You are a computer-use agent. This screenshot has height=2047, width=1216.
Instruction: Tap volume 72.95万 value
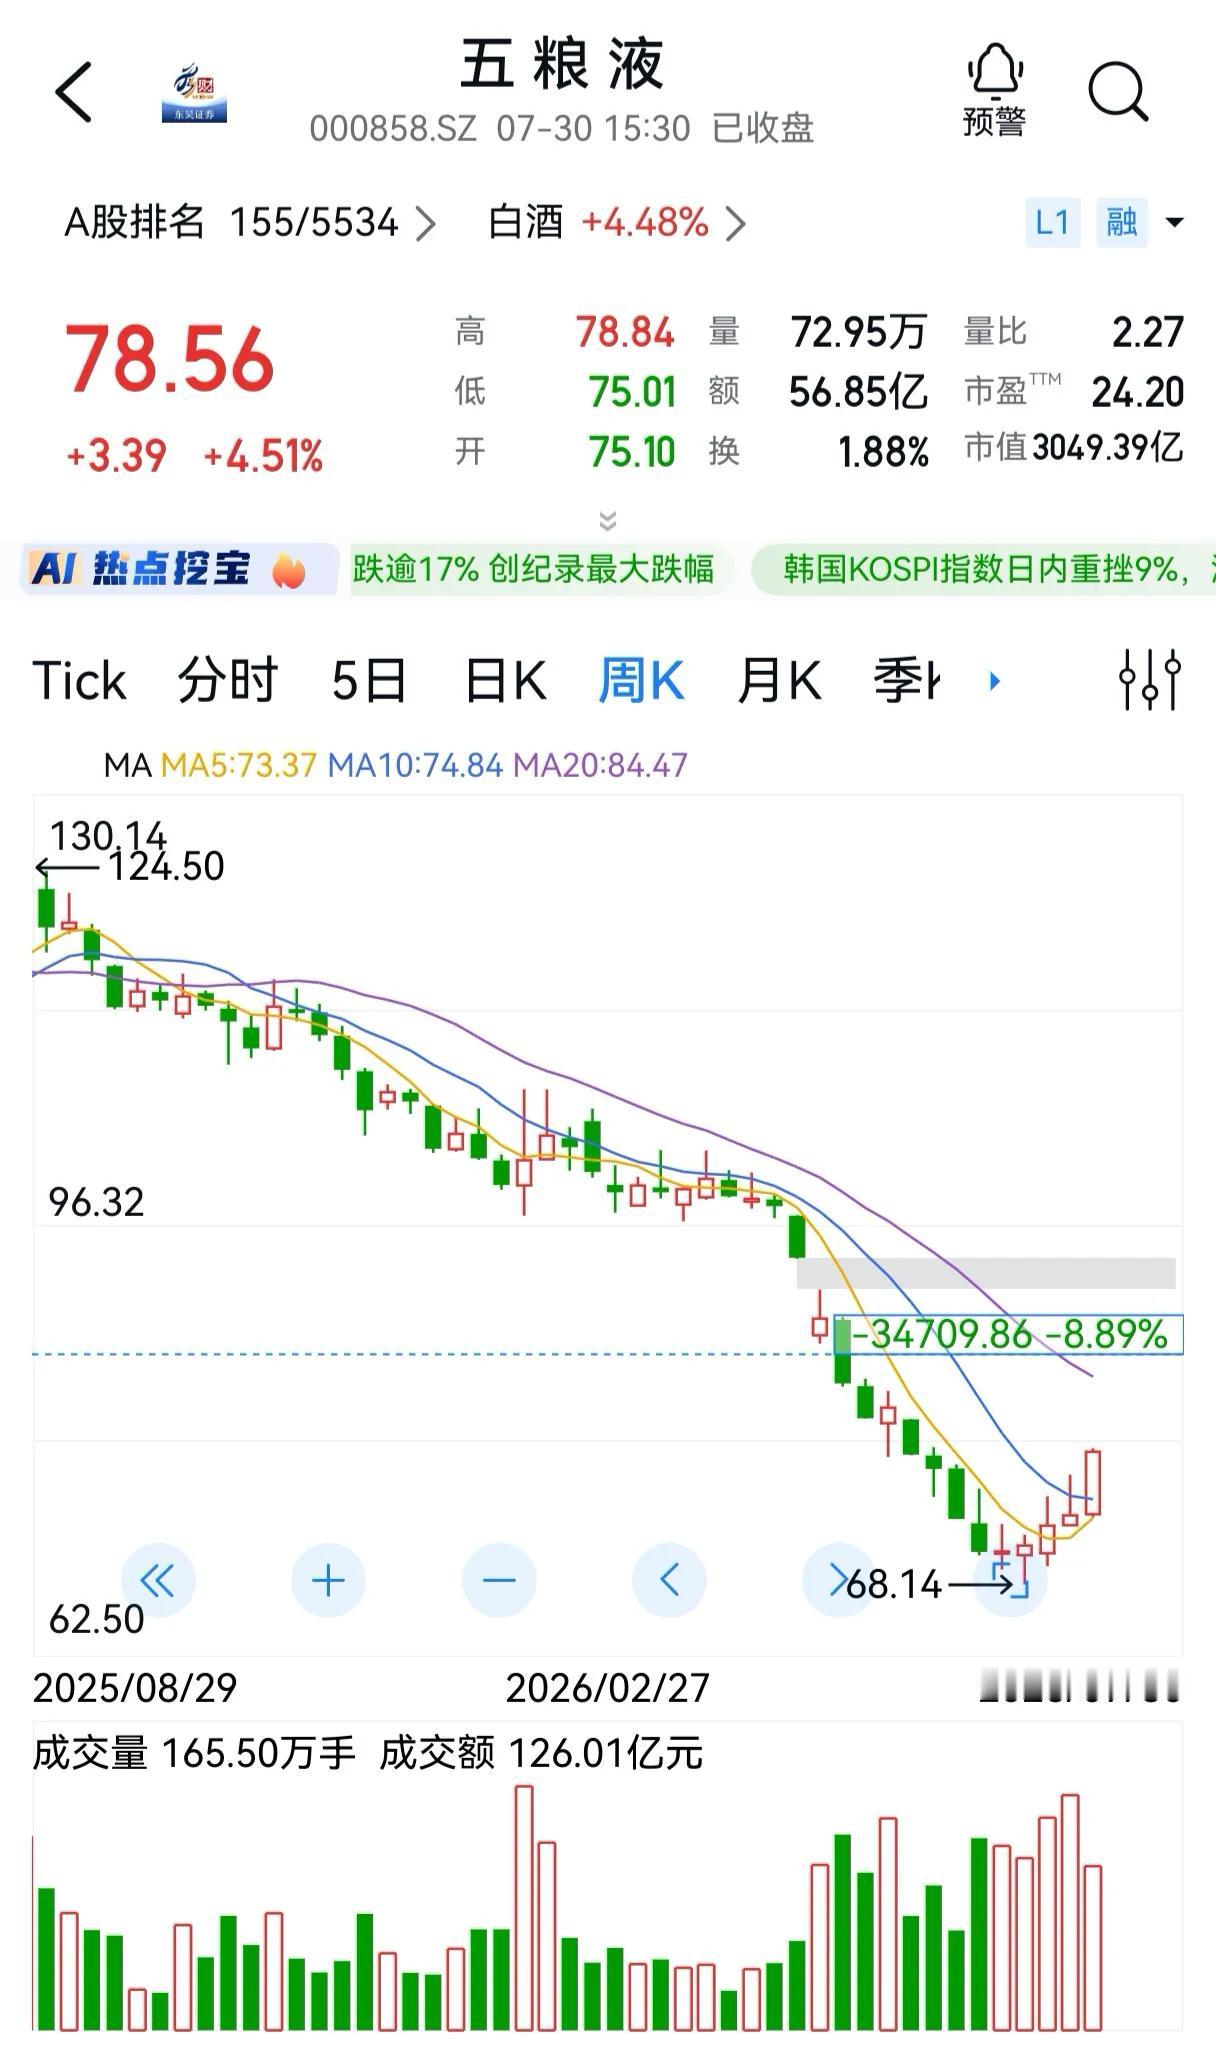[x=859, y=332]
